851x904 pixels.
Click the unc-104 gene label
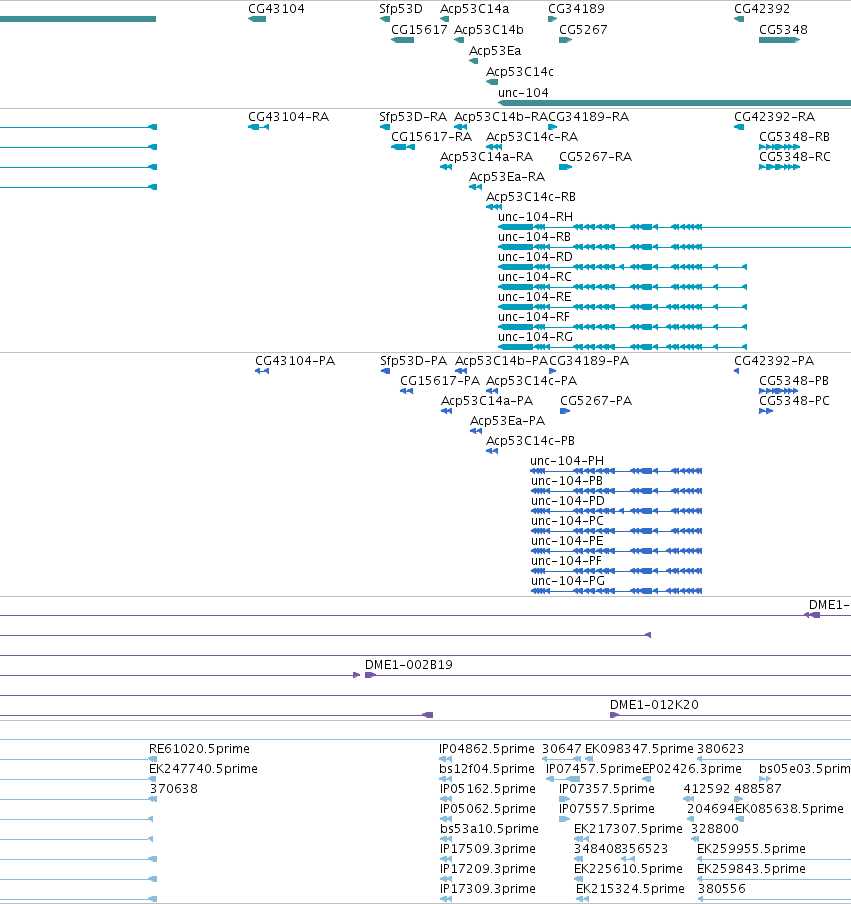click(x=523, y=92)
